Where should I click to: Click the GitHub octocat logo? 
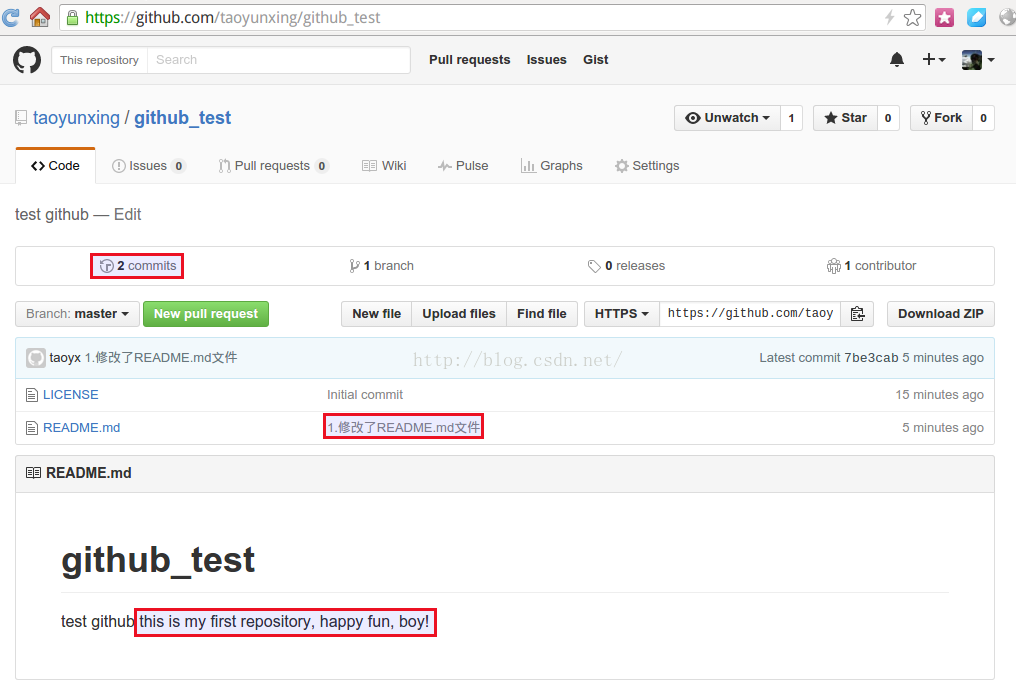[27, 60]
